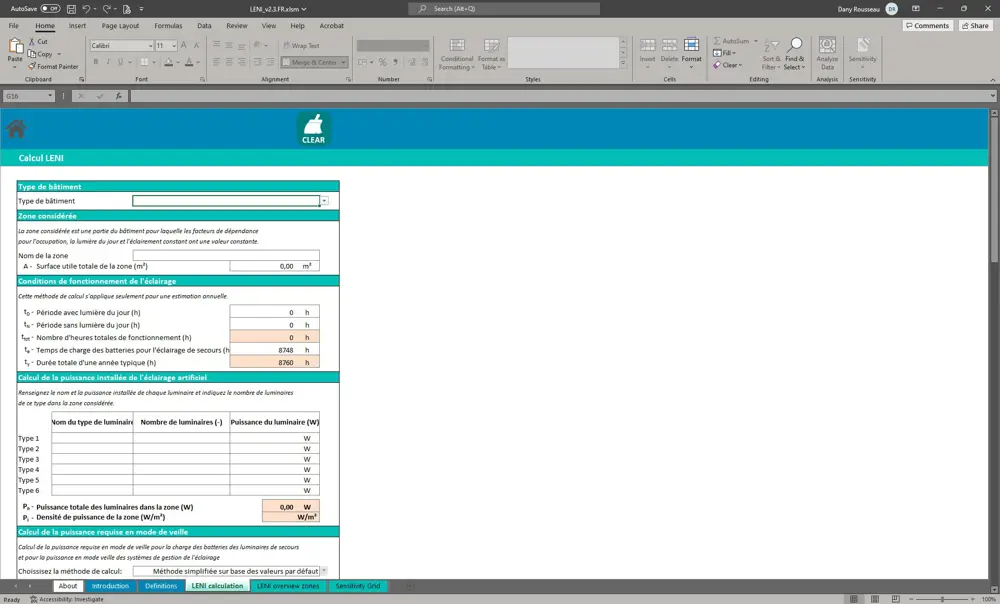Click the Nom de la zone input field
This screenshot has height=604, width=1000.
coord(226,255)
